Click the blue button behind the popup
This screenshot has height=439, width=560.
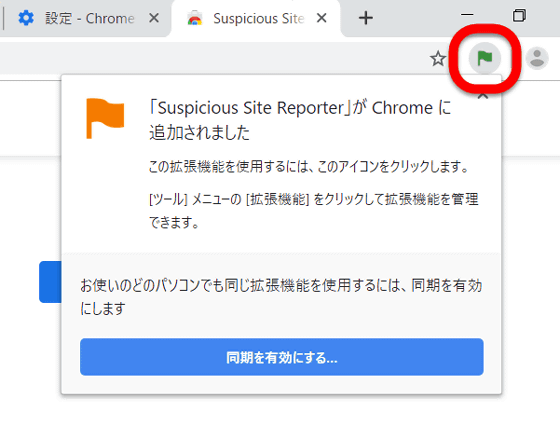point(50,282)
